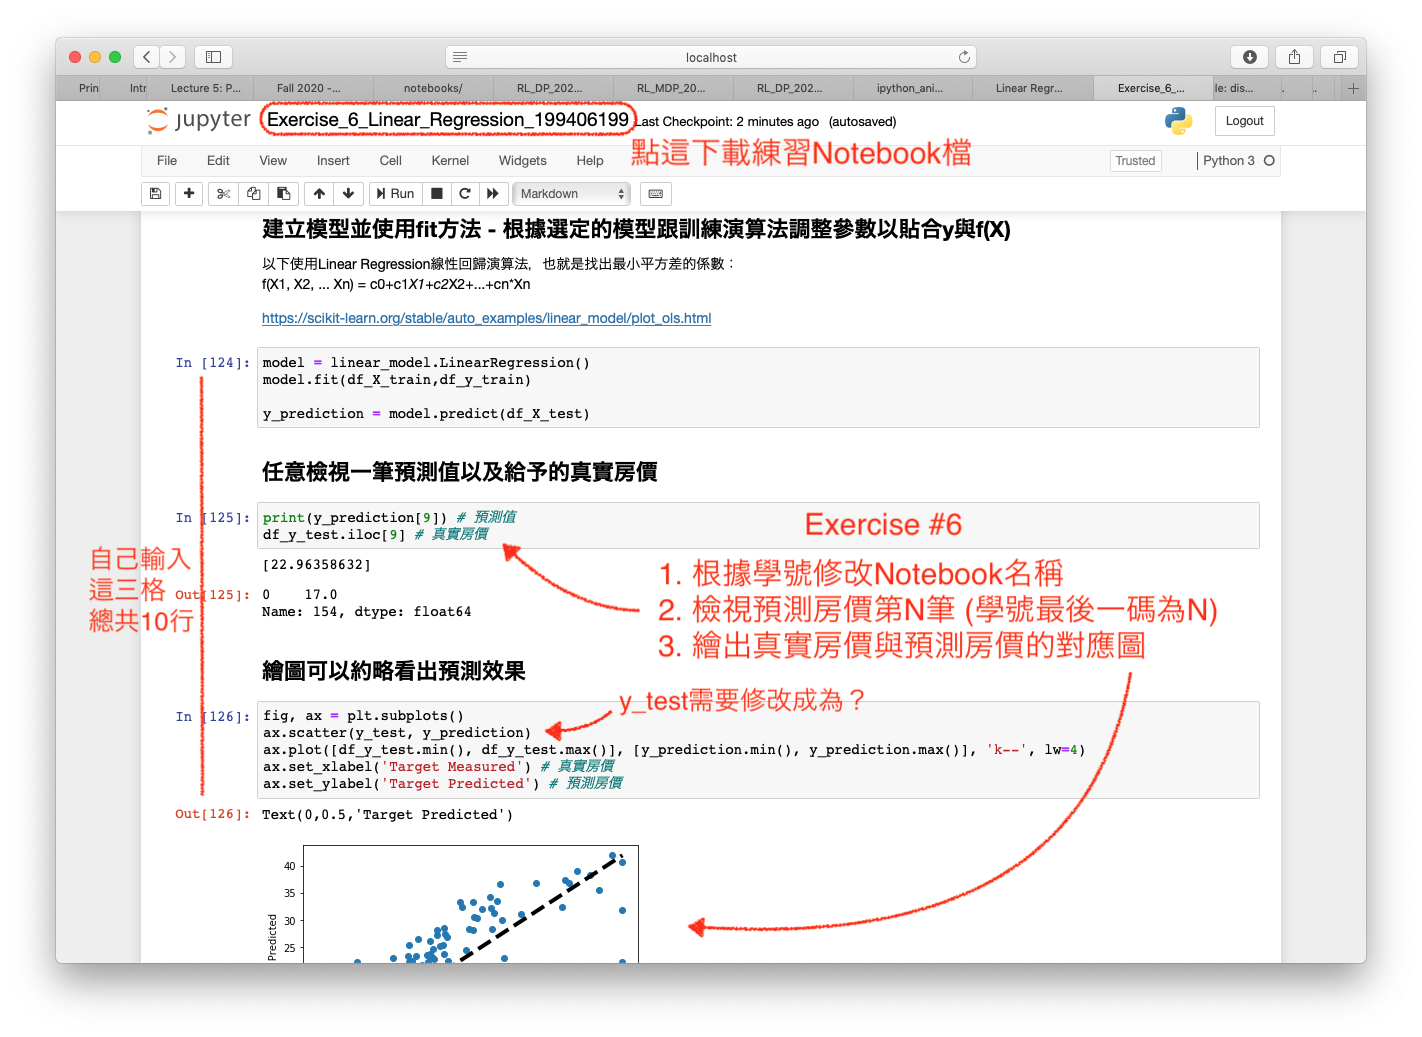Open the Kernel menu

[x=450, y=161]
